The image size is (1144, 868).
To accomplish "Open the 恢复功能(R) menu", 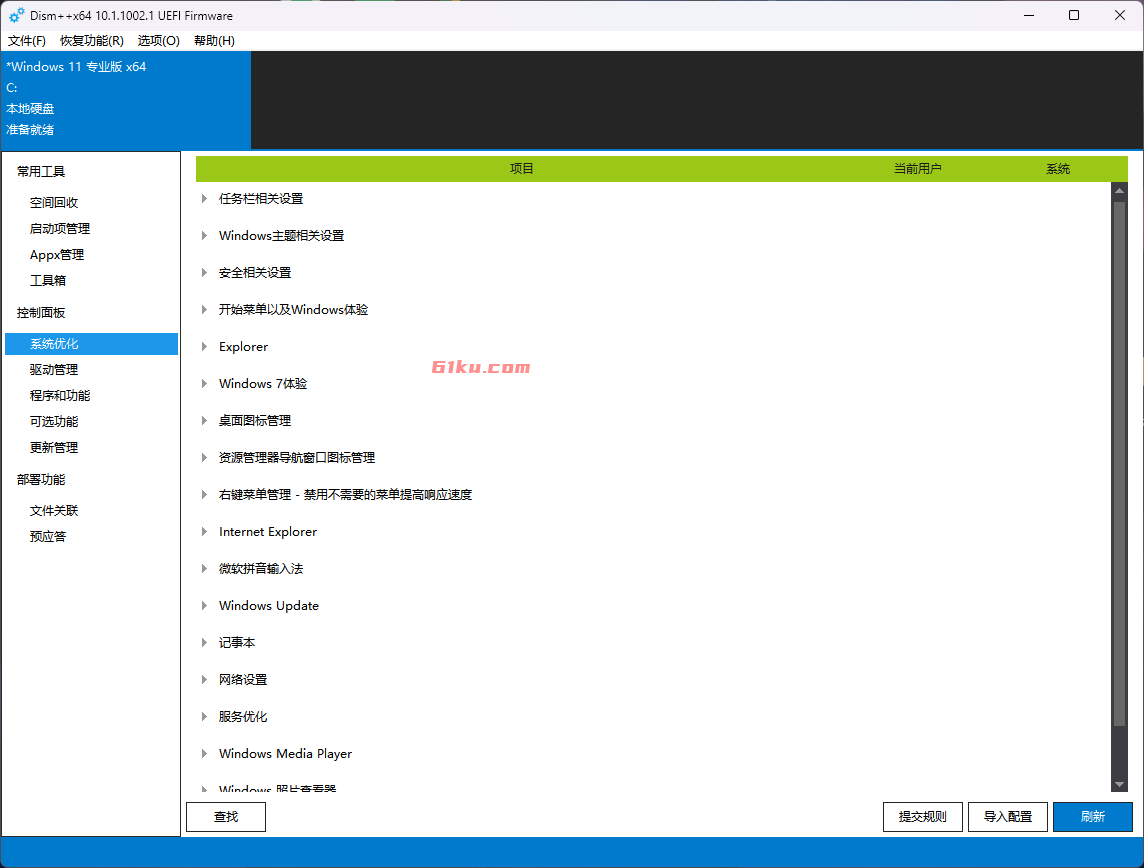I will [92, 41].
